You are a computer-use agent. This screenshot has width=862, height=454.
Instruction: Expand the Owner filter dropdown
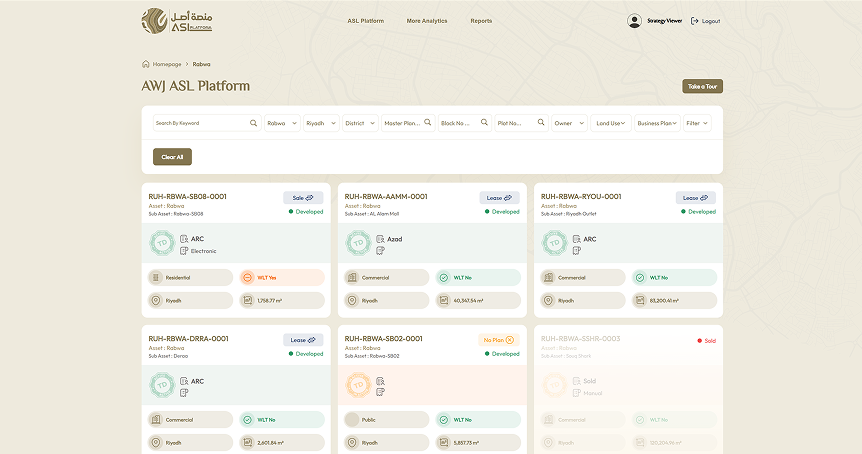(x=569, y=123)
